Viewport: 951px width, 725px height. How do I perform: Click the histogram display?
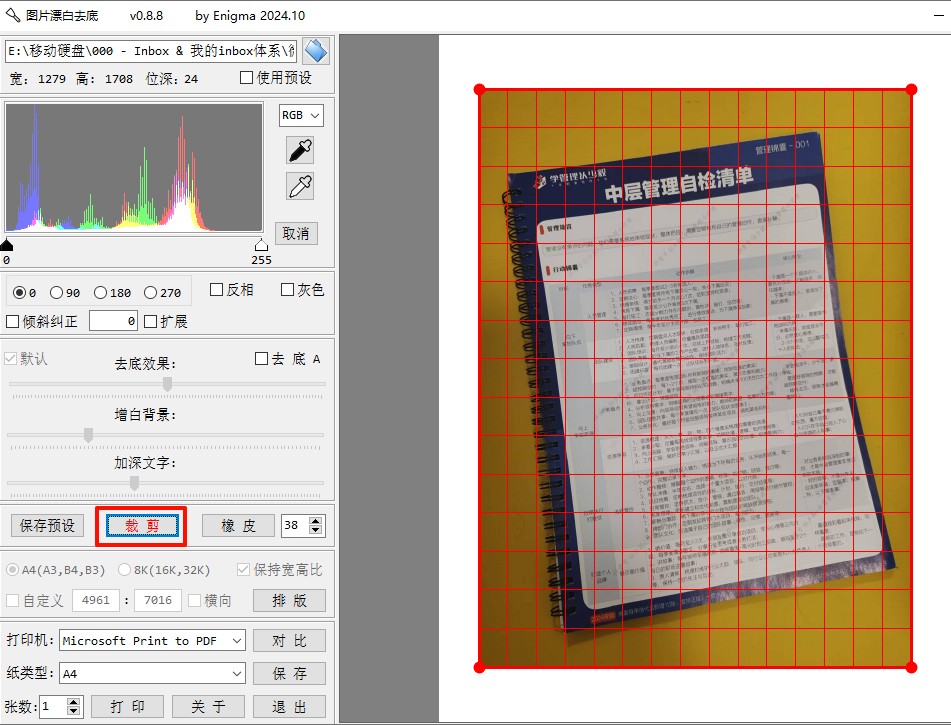click(x=134, y=167)
